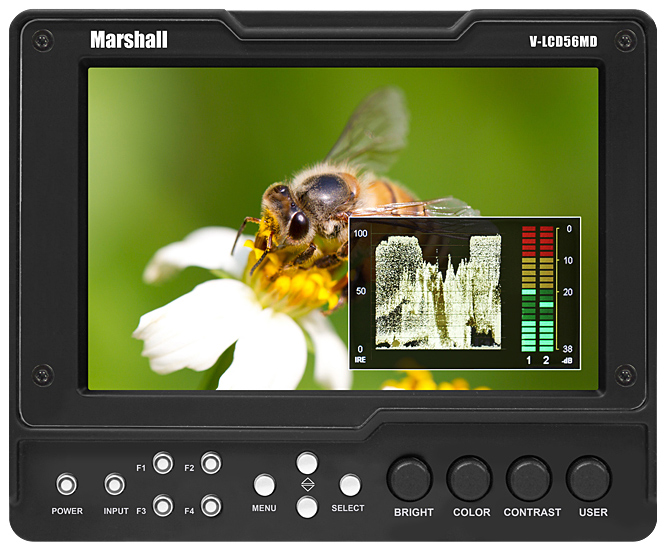The height and width of the screenshot is (556, 666).
Task: Click the V-LCD56MD model label
Action: [x=563, y=42]
